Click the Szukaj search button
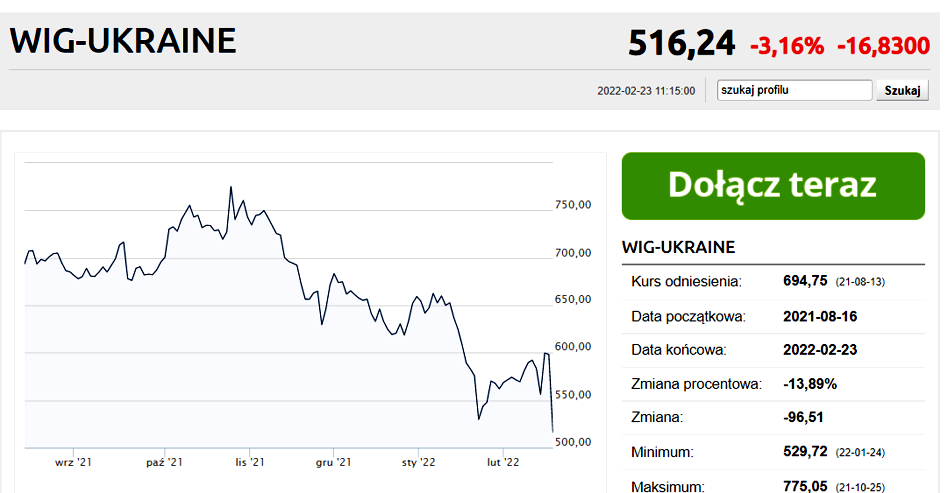Screen dimensions: 948x493 pos(902,90)
